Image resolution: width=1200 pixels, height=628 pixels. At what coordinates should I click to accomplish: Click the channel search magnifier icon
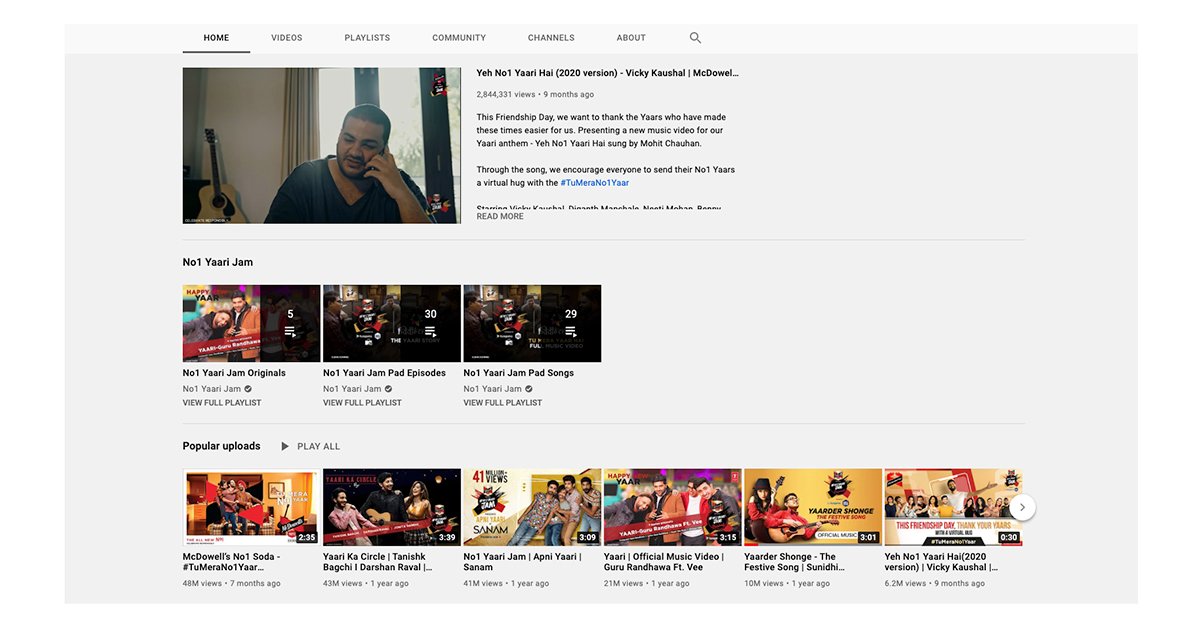[695, 38]
